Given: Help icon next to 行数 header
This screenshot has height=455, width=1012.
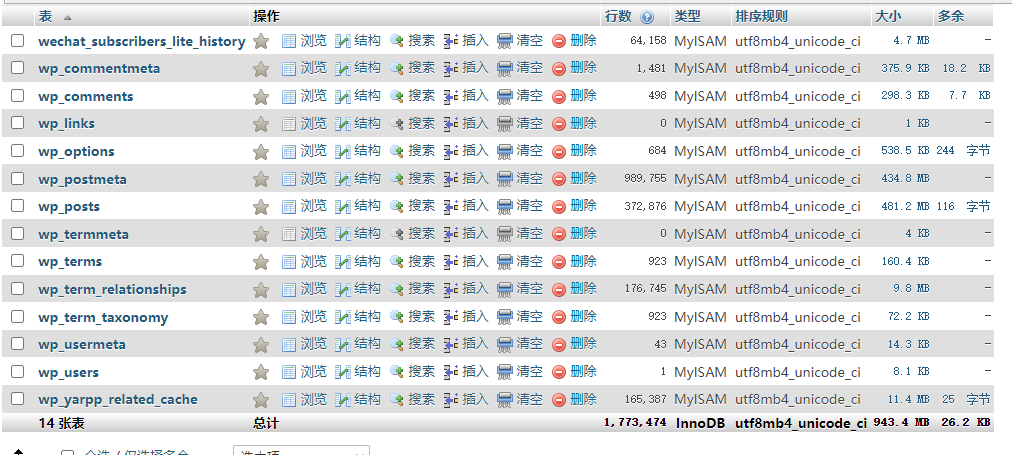Looking at the screenshot, I should pyautogui.click(x=647, y=17).
